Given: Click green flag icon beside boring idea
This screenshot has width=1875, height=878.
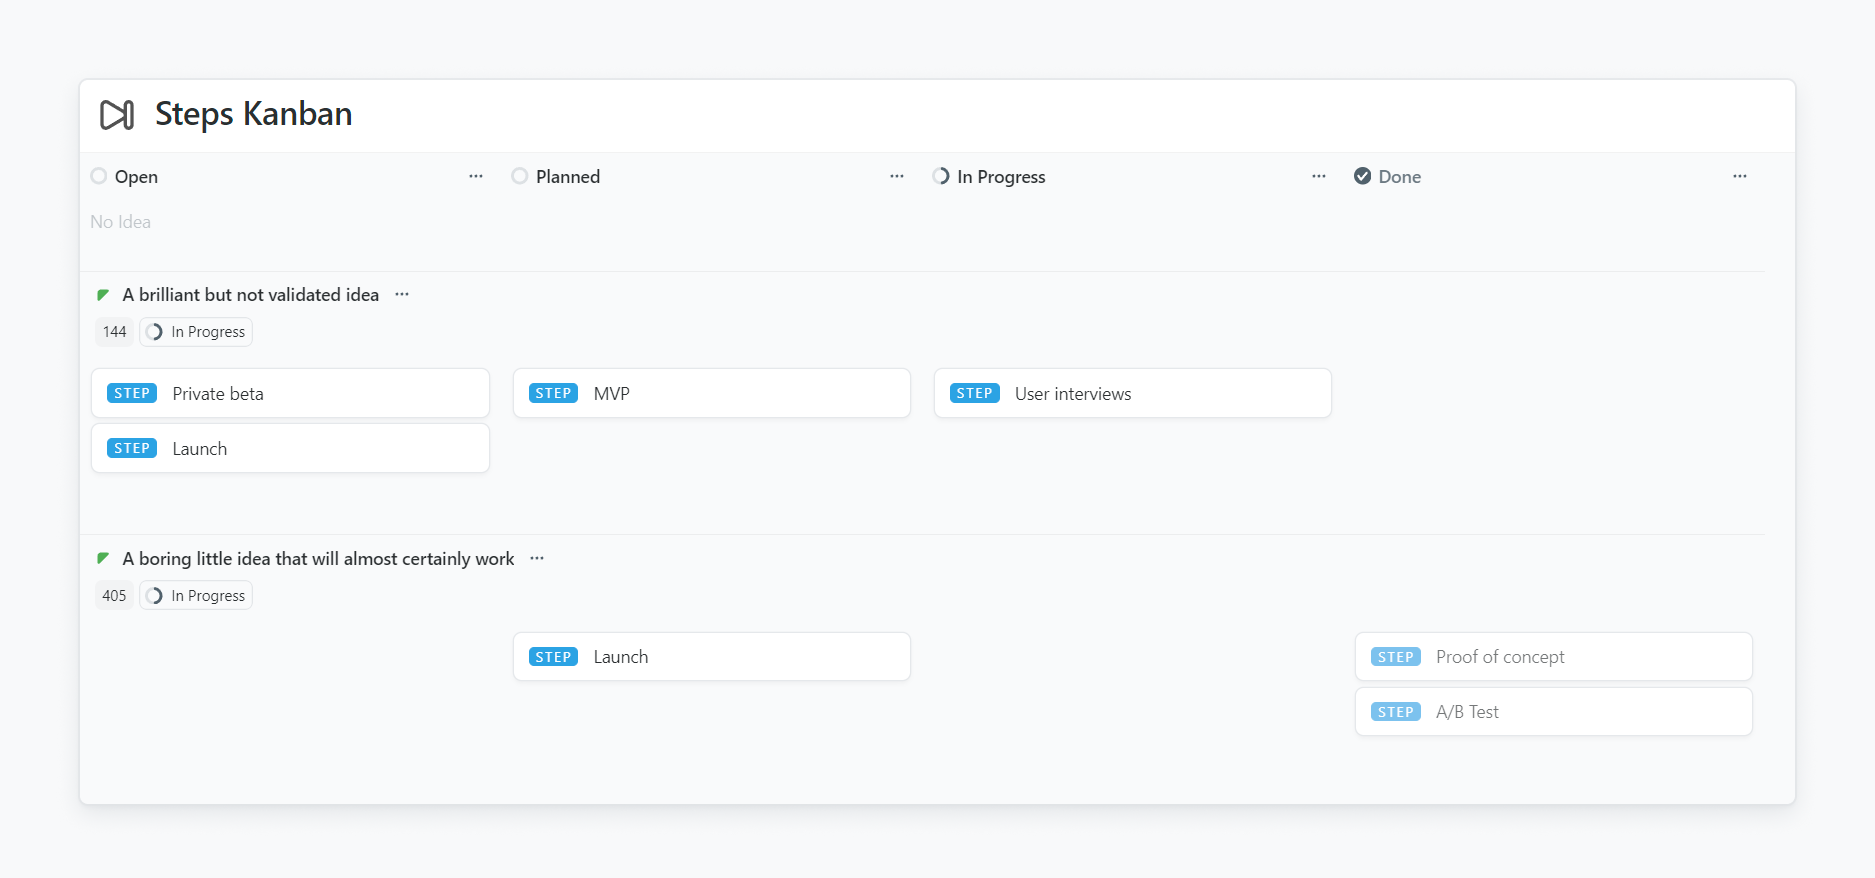Looking at the screenshot, I should (103, 558).
